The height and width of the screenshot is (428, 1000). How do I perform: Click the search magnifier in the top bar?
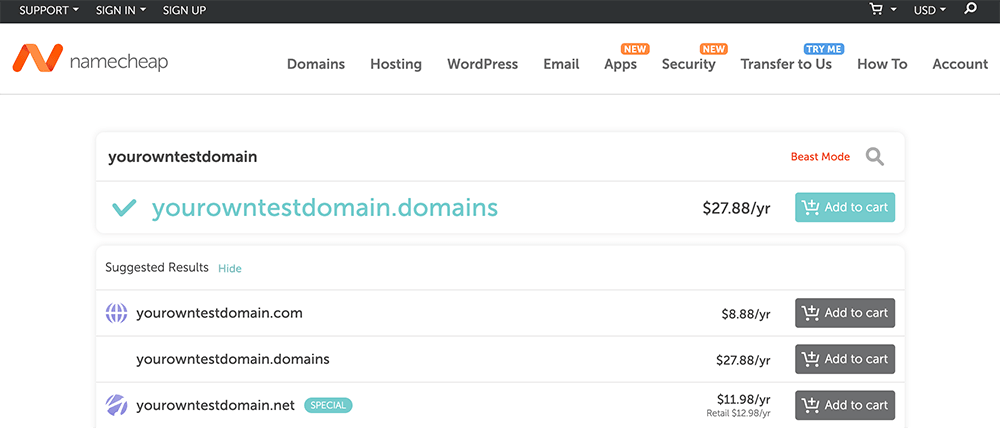(970, 9)
